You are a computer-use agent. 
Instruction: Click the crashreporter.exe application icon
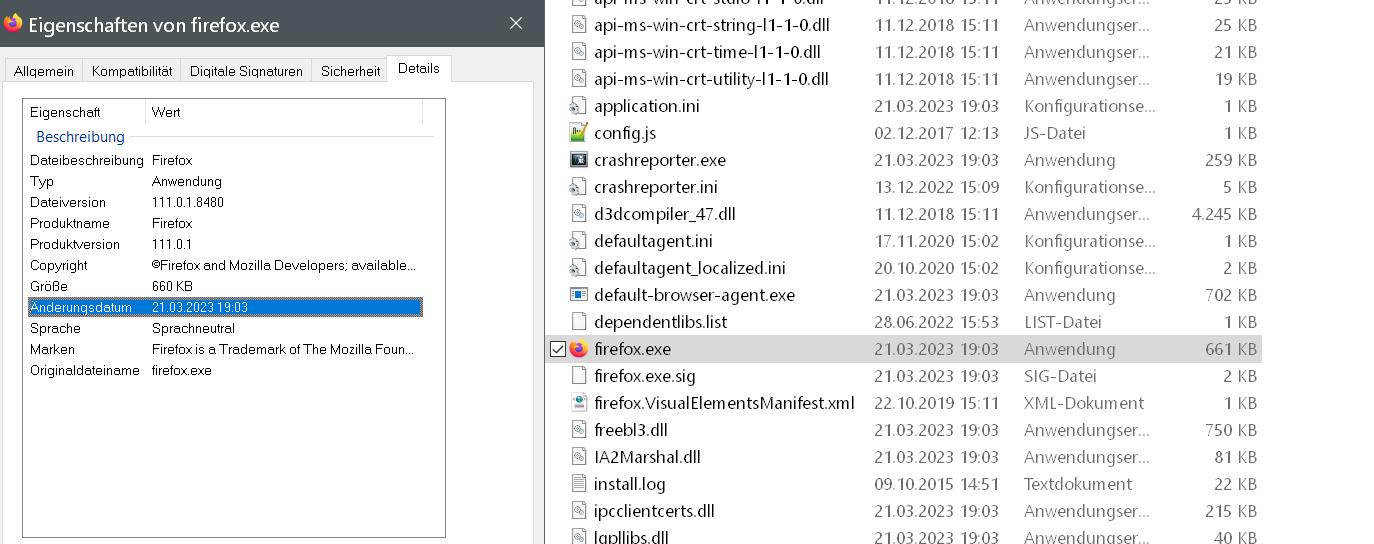click(x=578, y=160)
